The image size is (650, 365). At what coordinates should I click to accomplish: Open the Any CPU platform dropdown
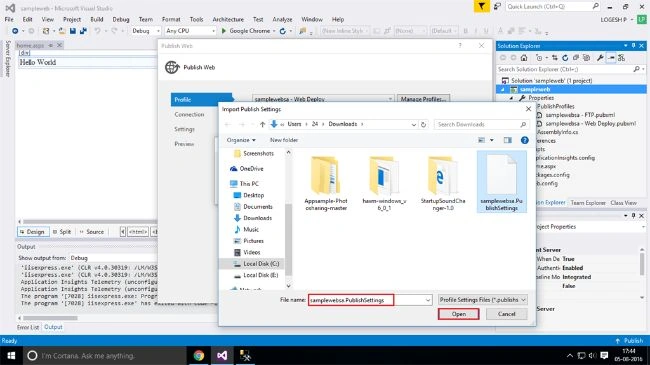(x=191, y=31)
